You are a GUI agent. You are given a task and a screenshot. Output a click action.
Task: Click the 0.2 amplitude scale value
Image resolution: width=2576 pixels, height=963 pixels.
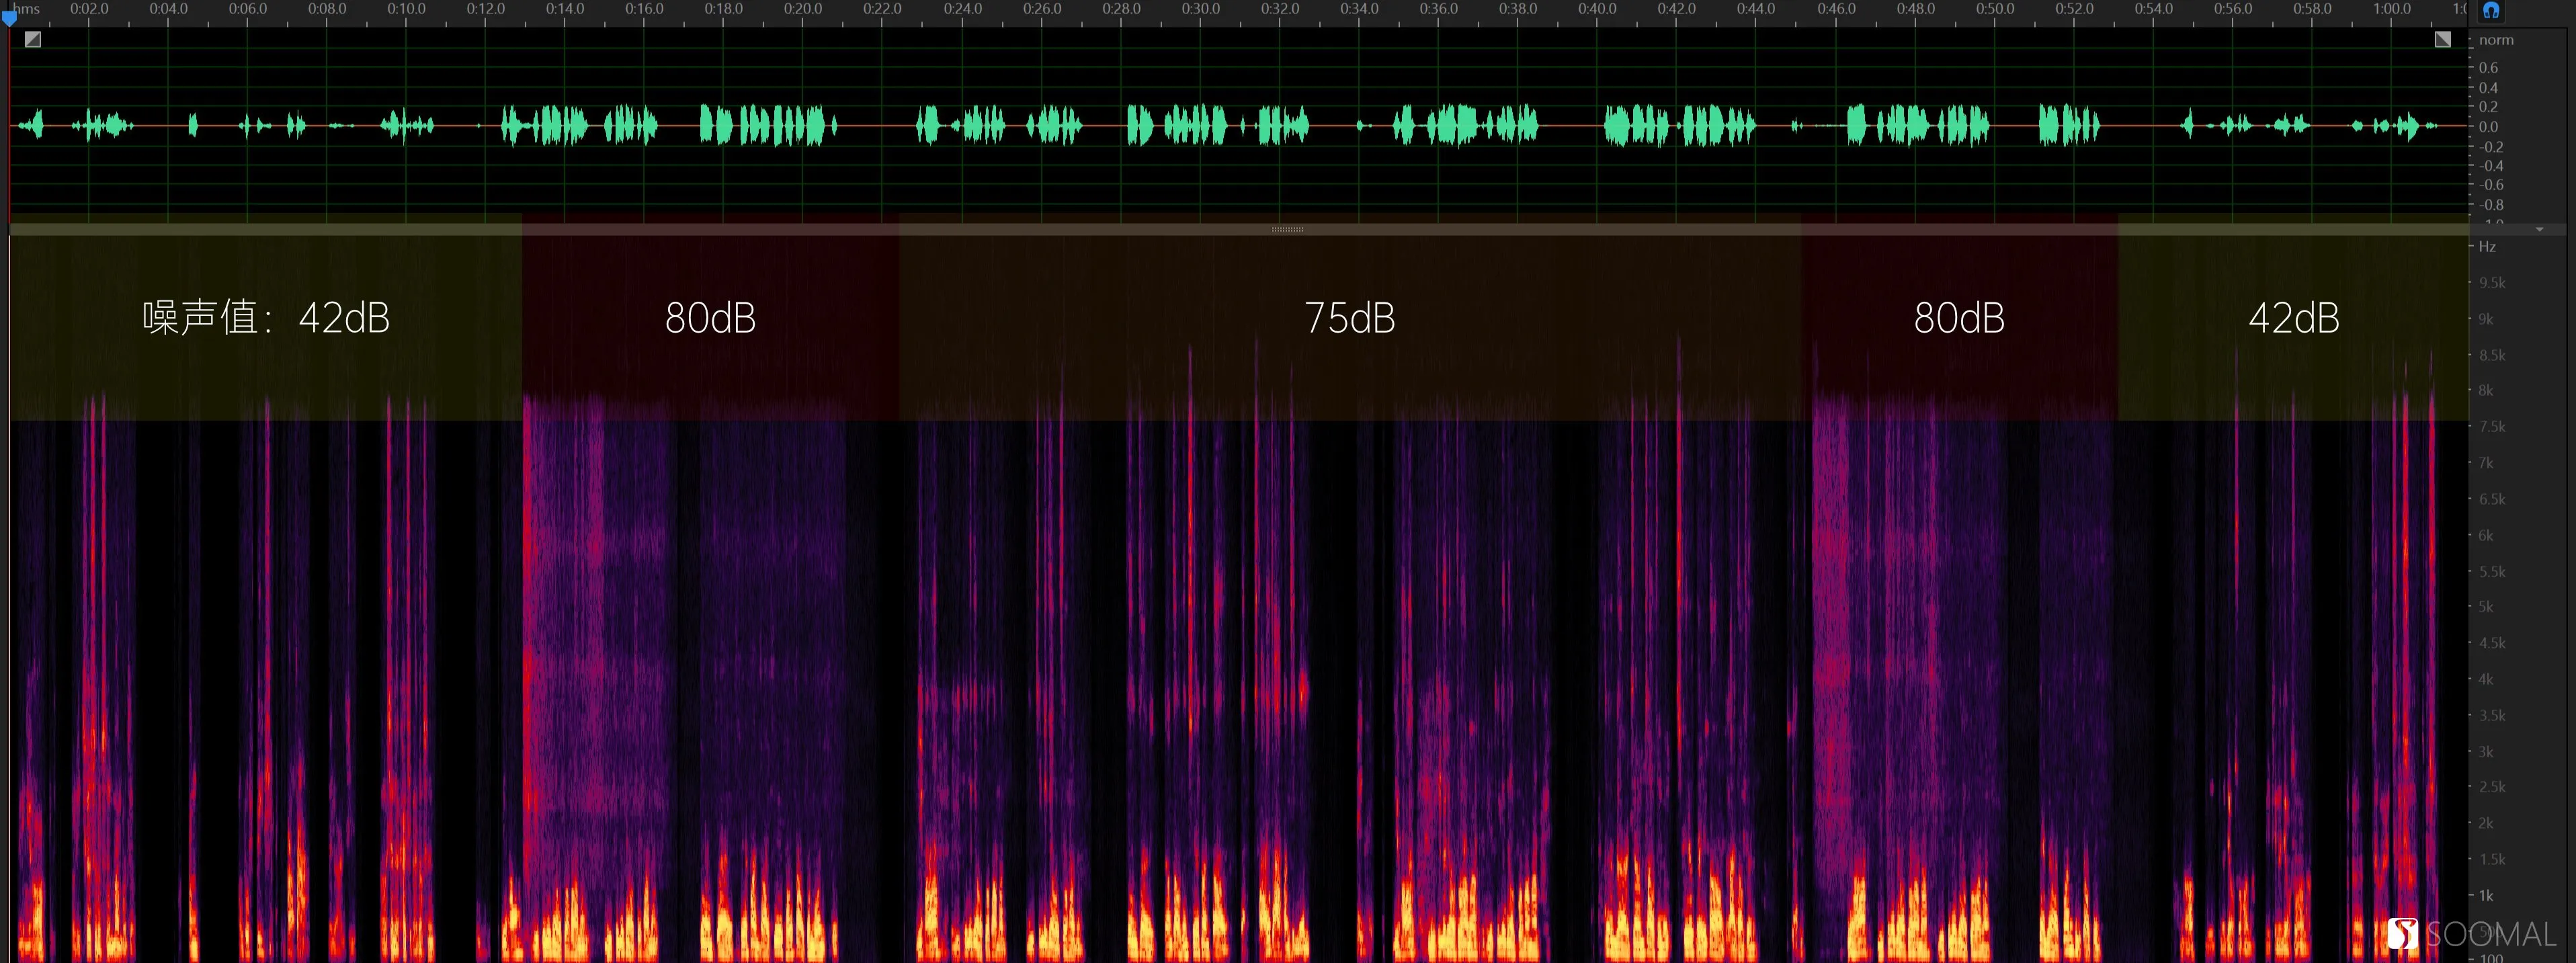pyautogui.click(x=2488, y=107)
